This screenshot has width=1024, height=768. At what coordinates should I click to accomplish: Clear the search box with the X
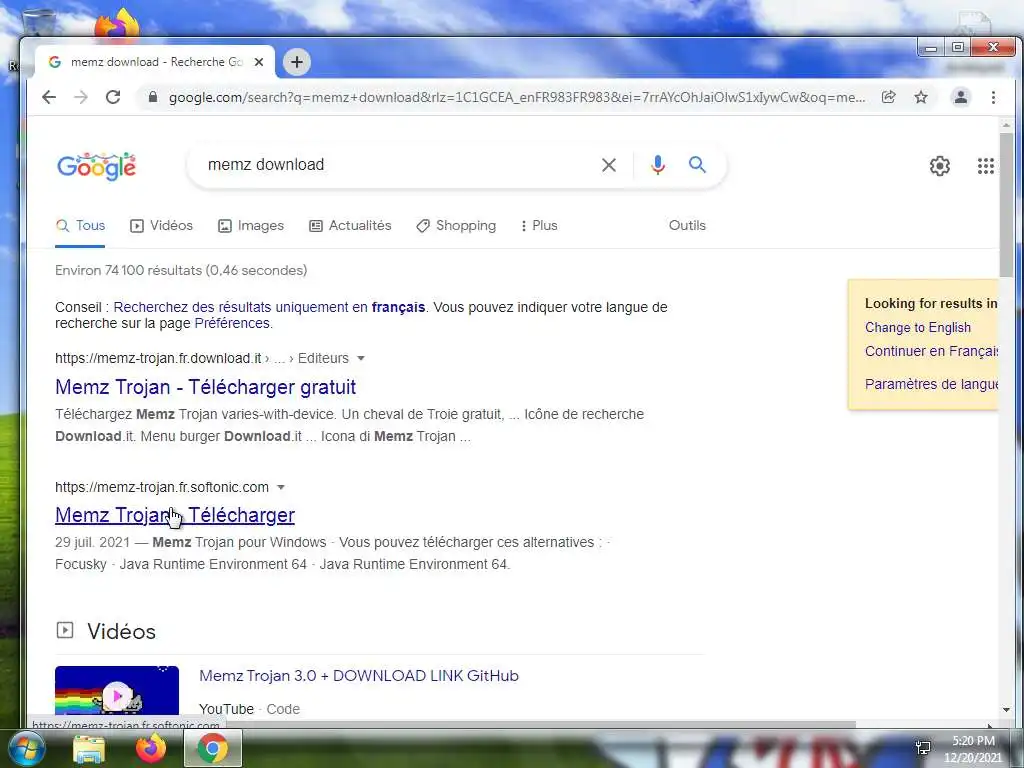tap(609, 165)
